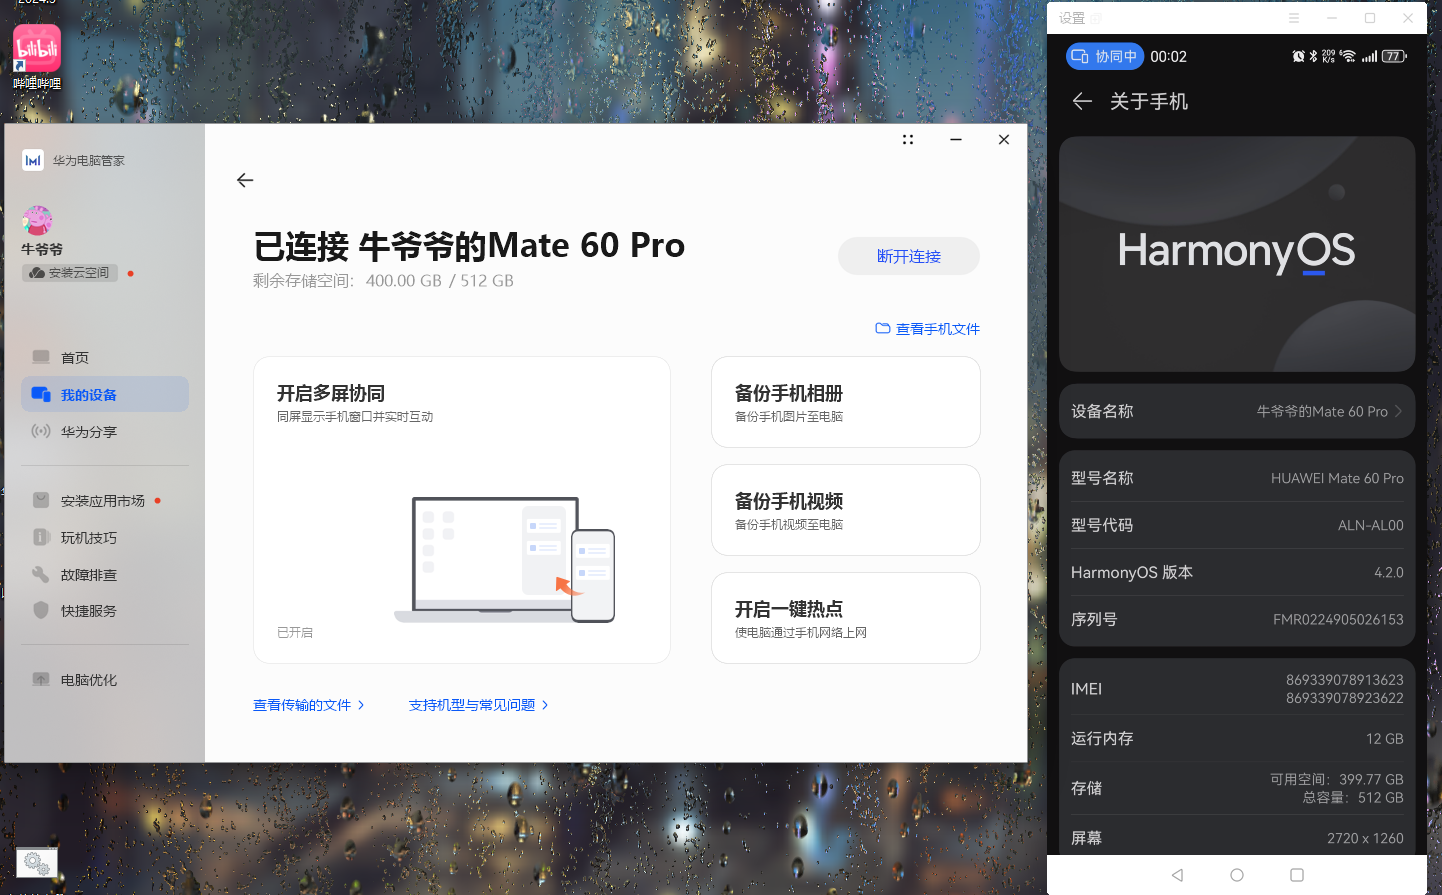Click the 快捷服务 shield icon
Screen dimensions: 1442x895
41,610
